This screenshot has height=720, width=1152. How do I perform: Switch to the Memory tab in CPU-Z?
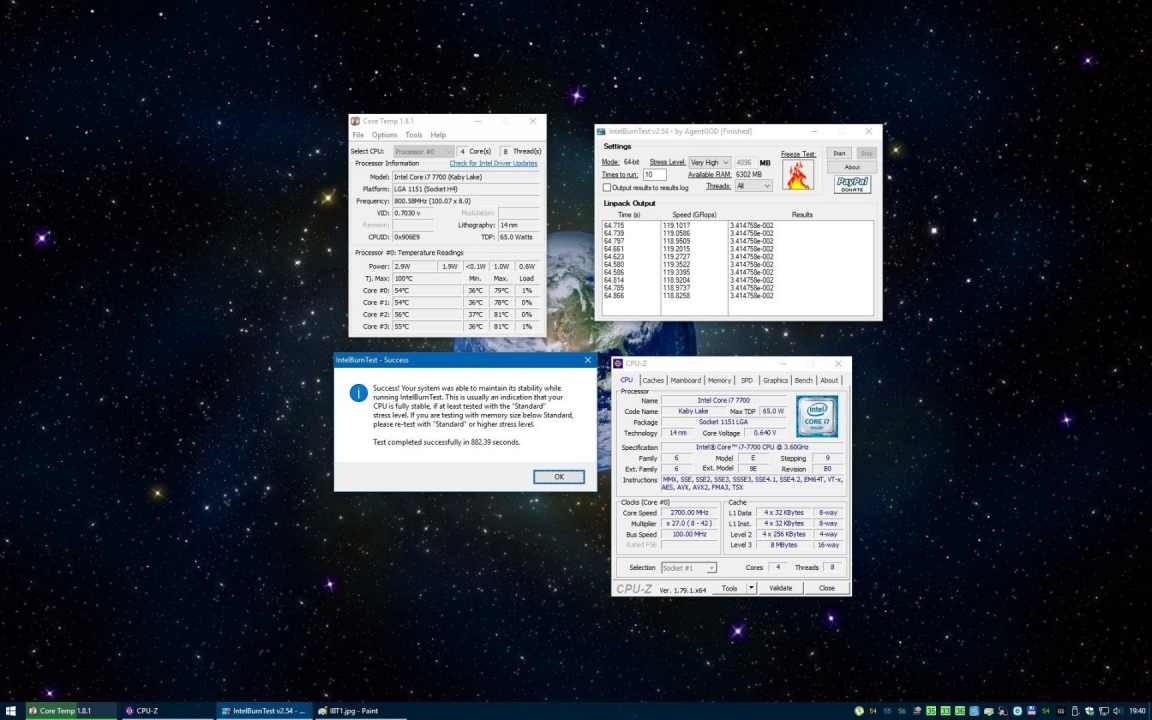(719, 381)
